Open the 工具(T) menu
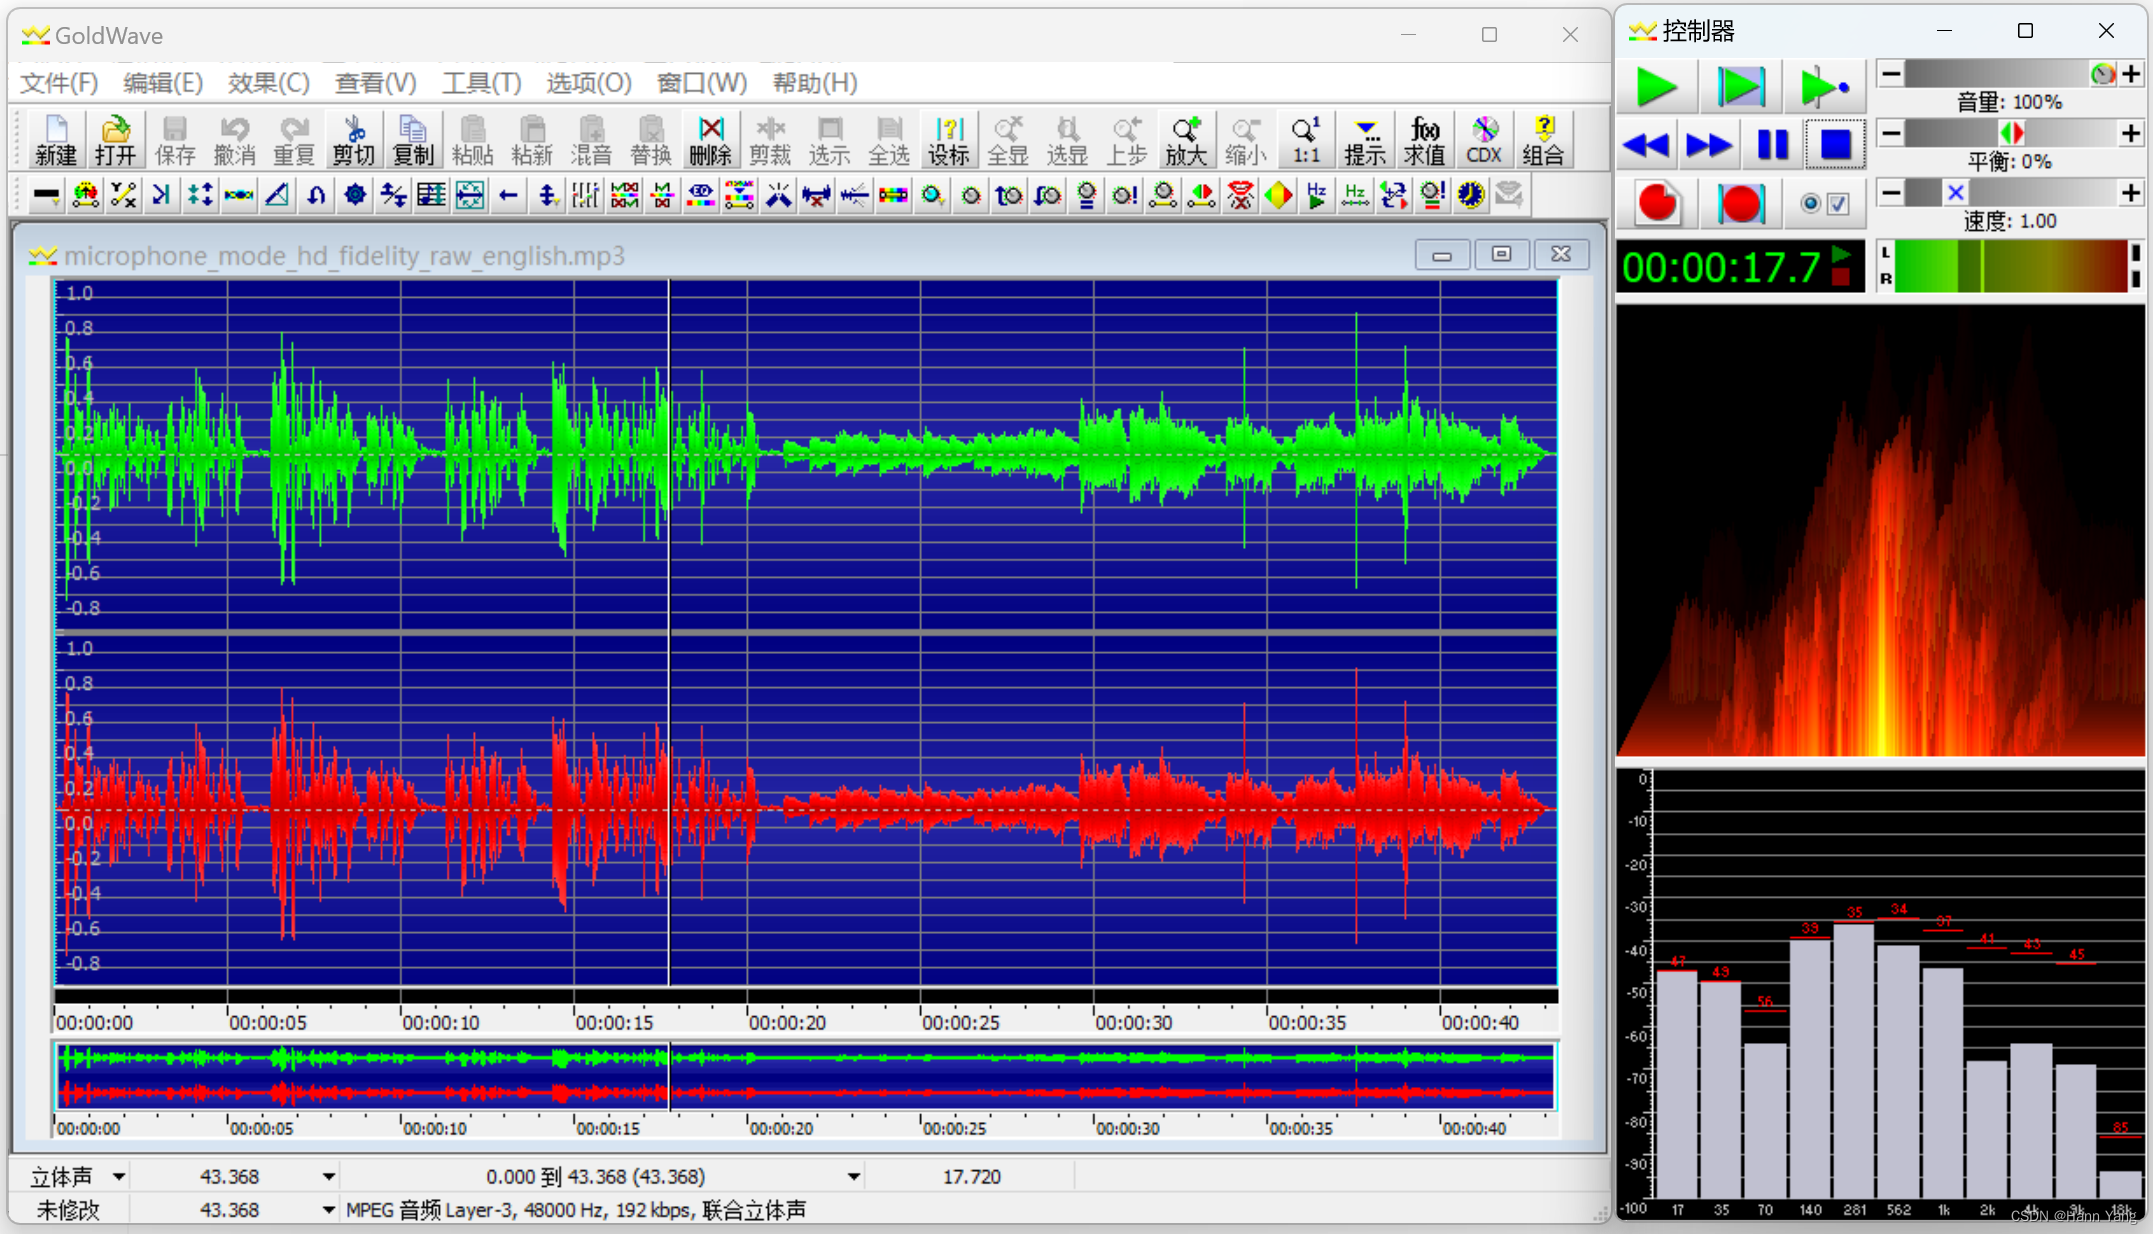This screenshot has height=1234, width=2153. point(482,83)
